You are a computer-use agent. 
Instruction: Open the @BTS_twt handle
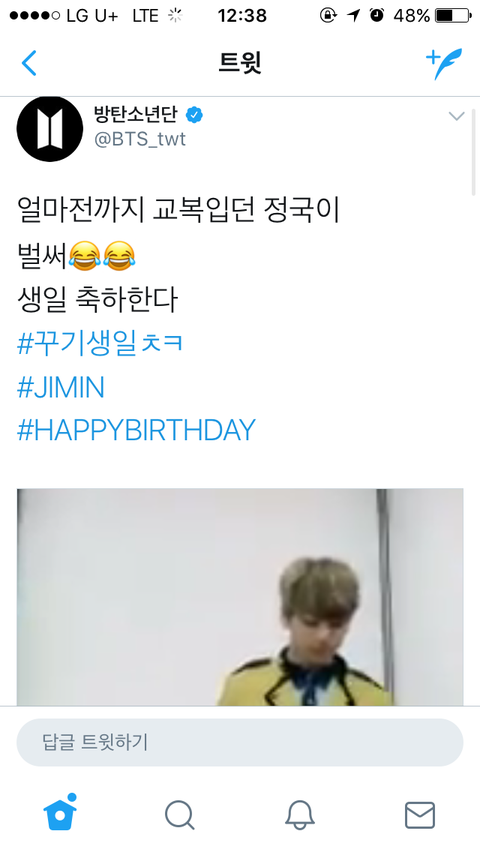(140, 139)
